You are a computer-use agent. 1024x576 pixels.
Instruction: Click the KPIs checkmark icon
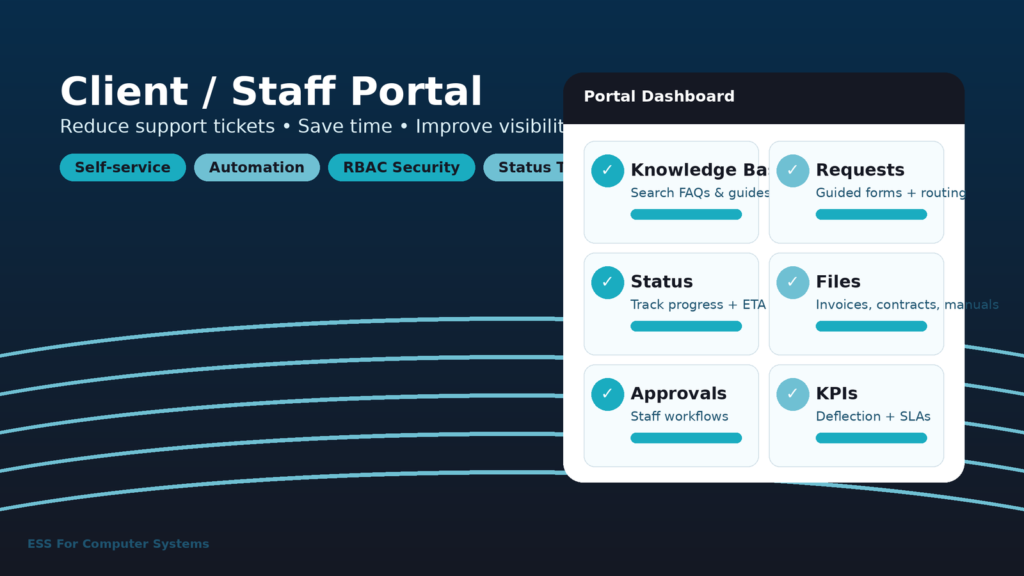click(792, 395)
